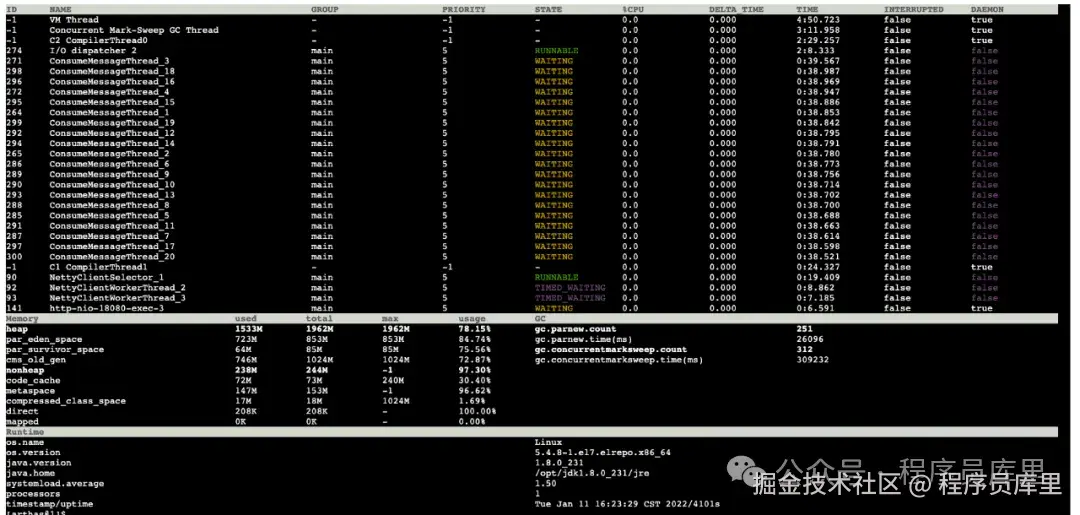Click TIMED_WAITING state of NettyClientWorkerThread_2
The image size is (1080, 515).
pyautogui.click(x=570, y=288)
